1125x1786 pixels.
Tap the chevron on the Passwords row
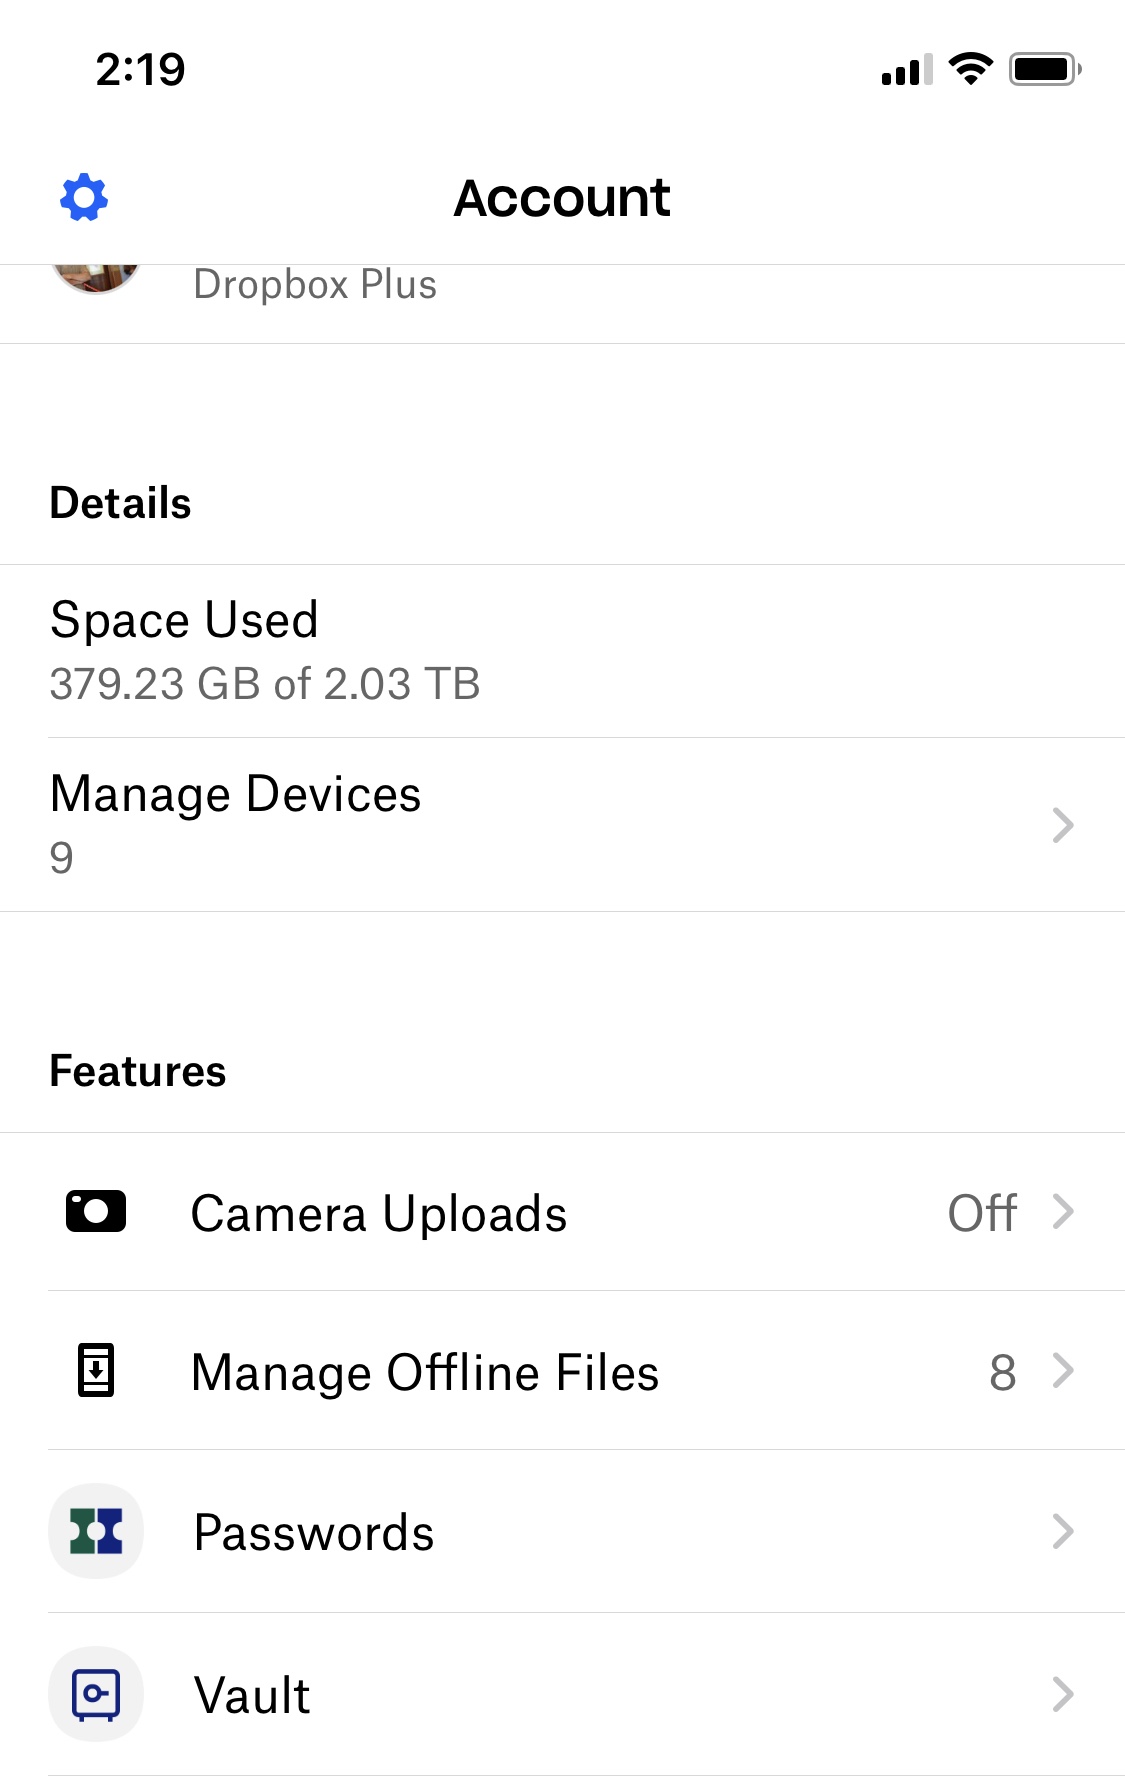1063,1531
